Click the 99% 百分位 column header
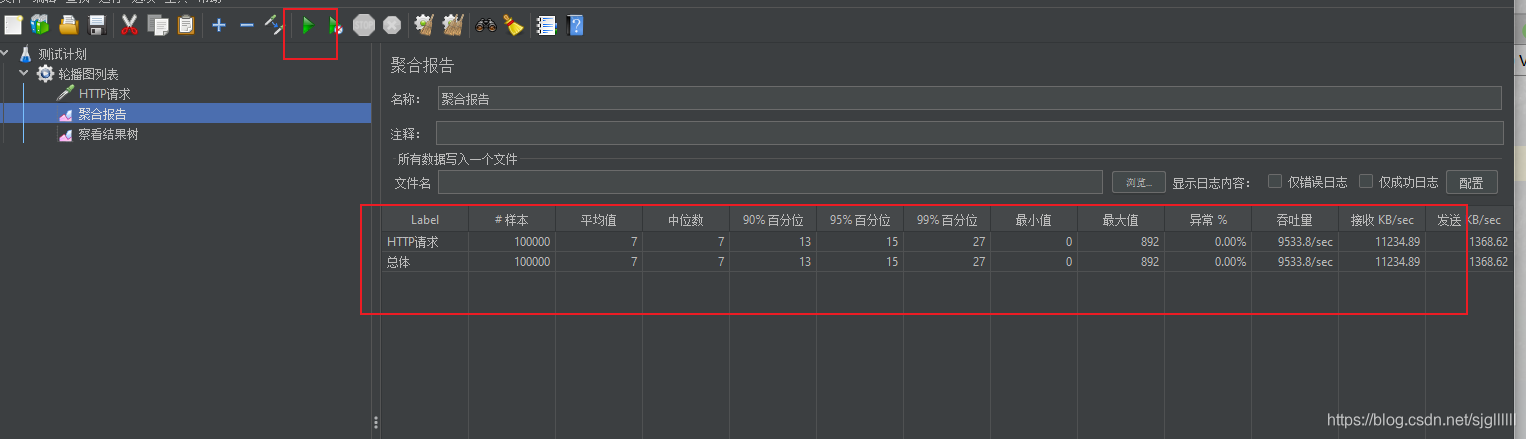 [947, 220]
